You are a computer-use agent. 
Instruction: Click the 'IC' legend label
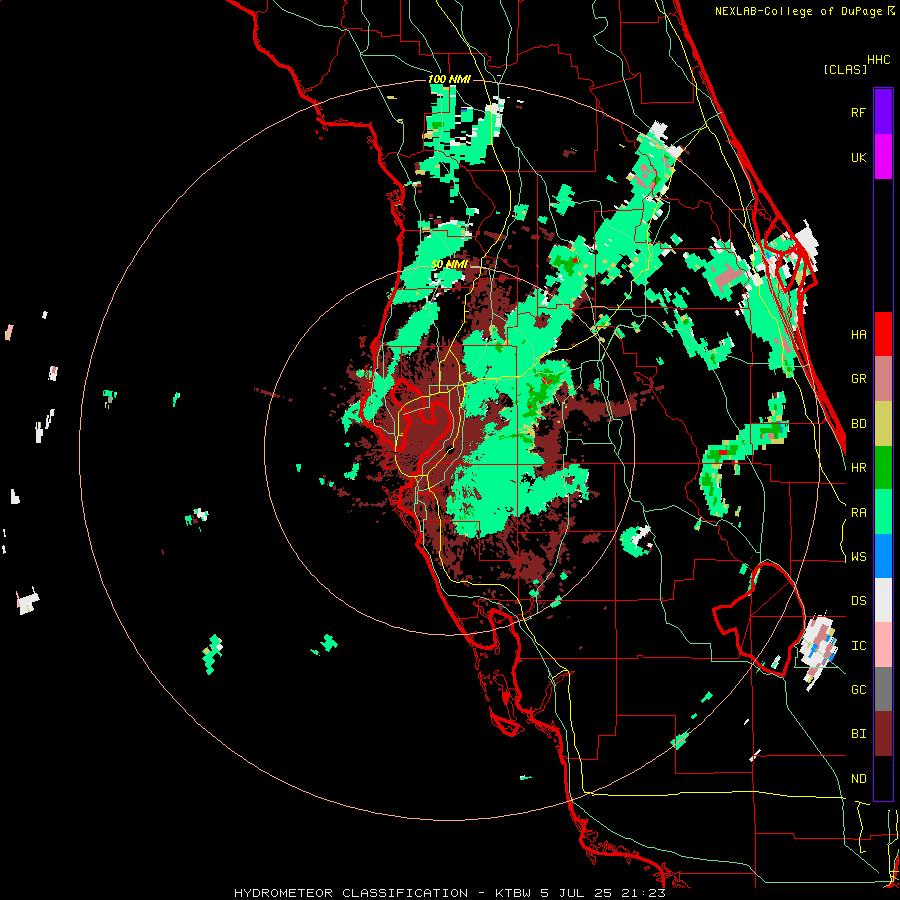tap(858, 646)
